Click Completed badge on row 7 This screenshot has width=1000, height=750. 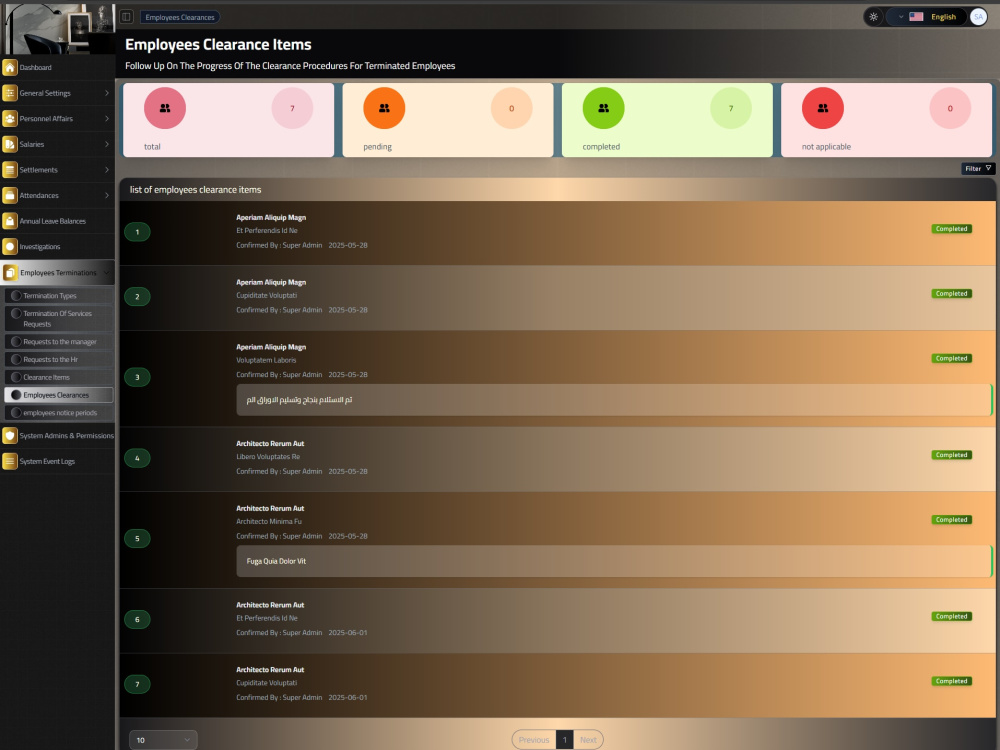952,681
